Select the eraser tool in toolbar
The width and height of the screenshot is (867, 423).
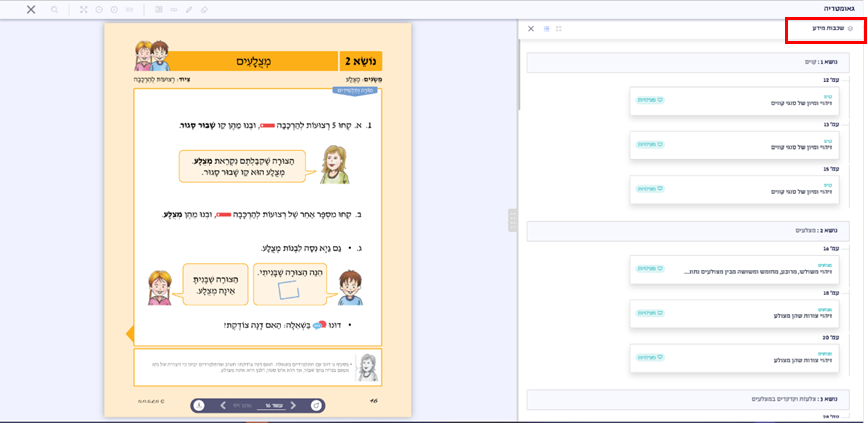point(204,9)
